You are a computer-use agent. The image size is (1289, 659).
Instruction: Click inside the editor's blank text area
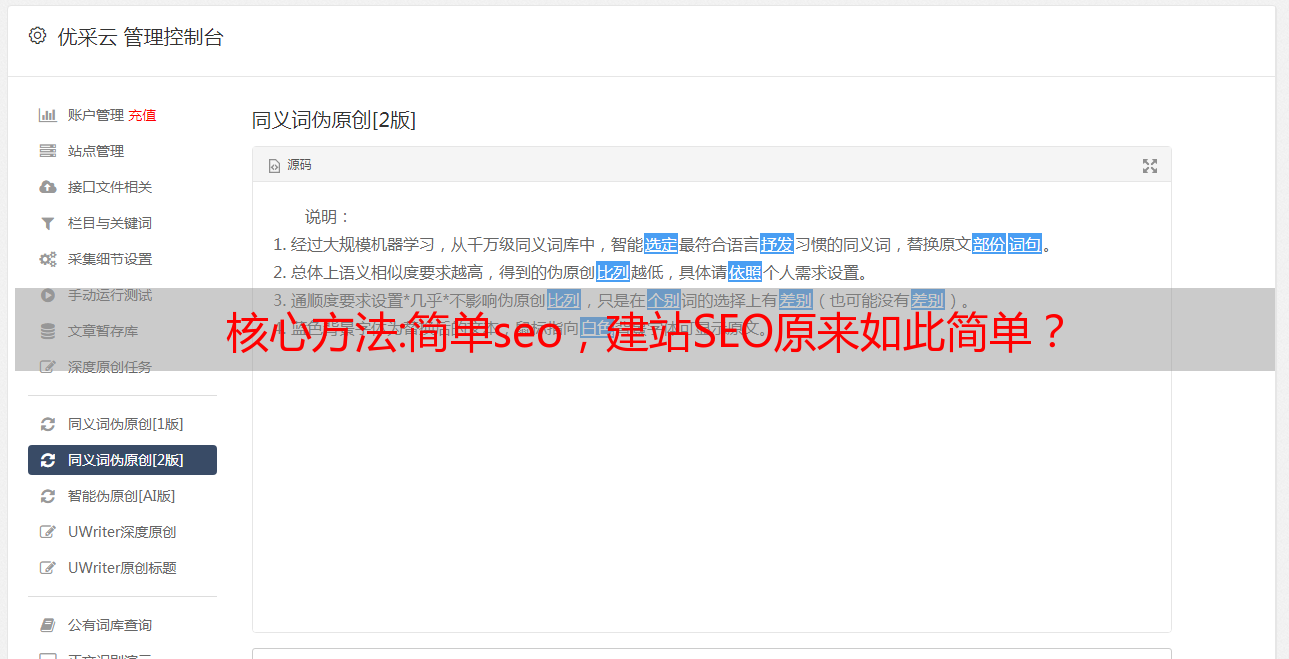(x=711, y=500)
